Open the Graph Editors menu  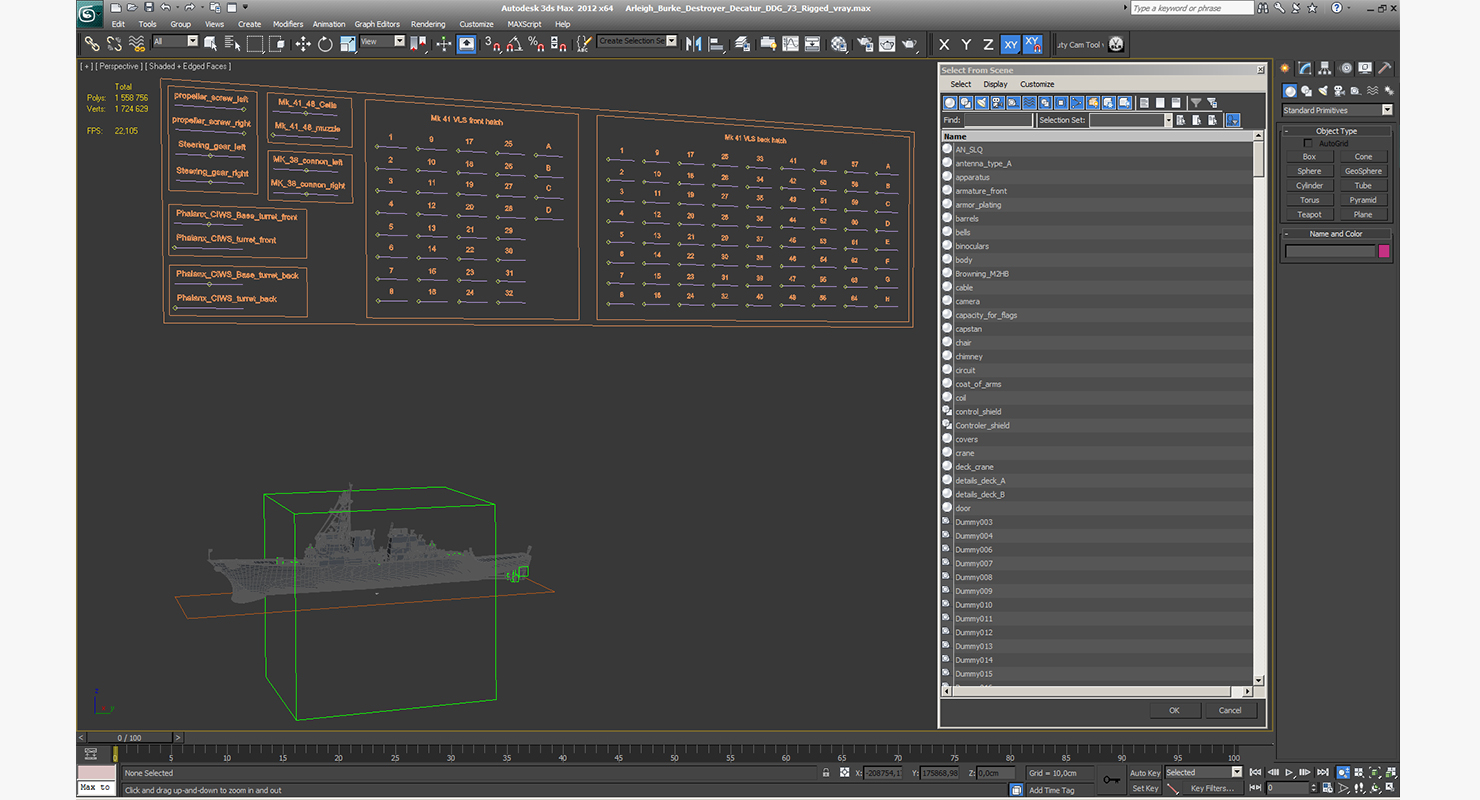click(x=377, y=24)
